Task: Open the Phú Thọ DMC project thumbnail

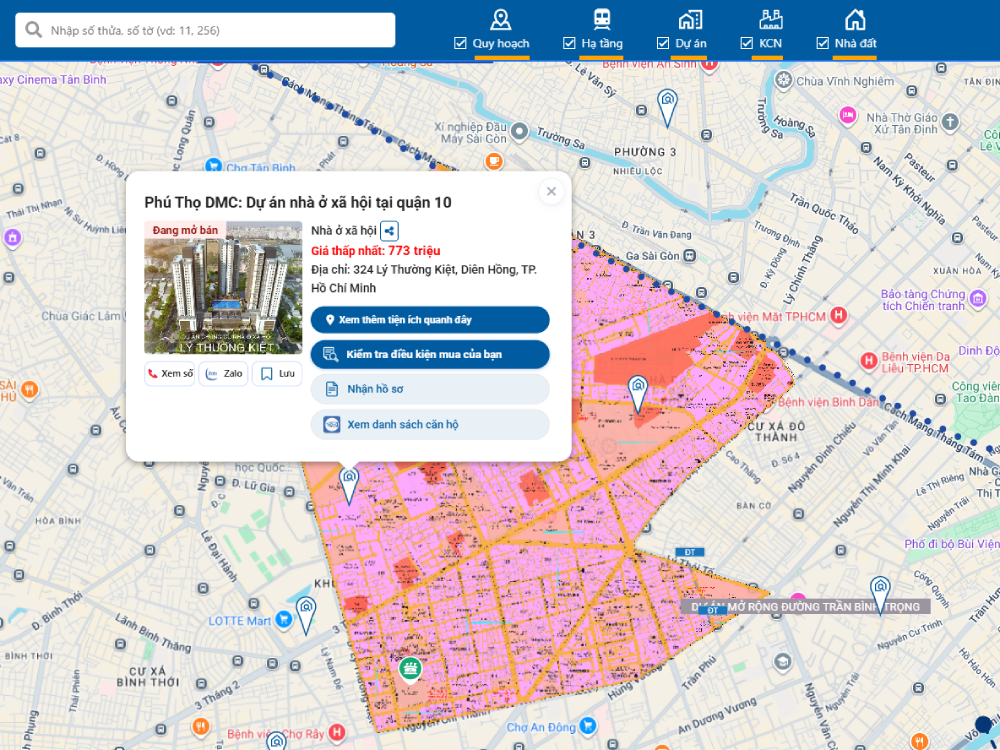Action: (223, 288)
